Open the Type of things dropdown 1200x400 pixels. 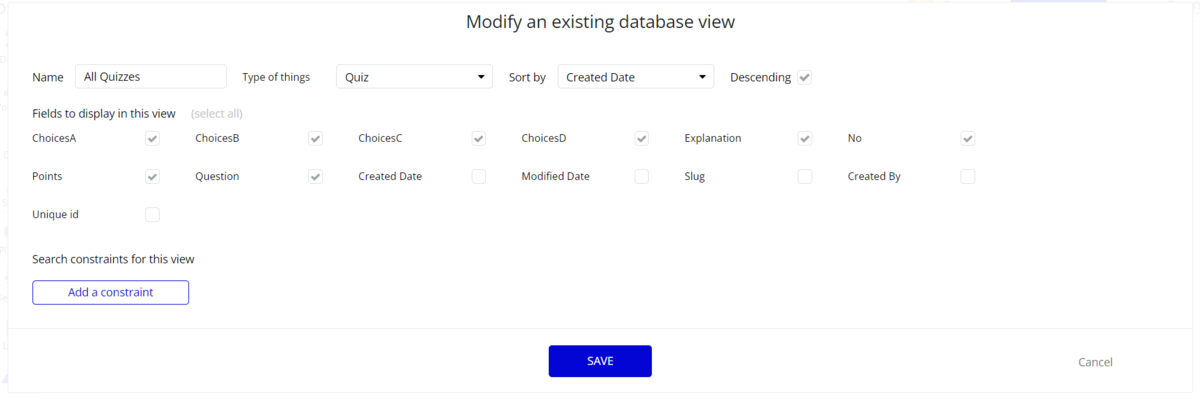(x=414, y=77)
